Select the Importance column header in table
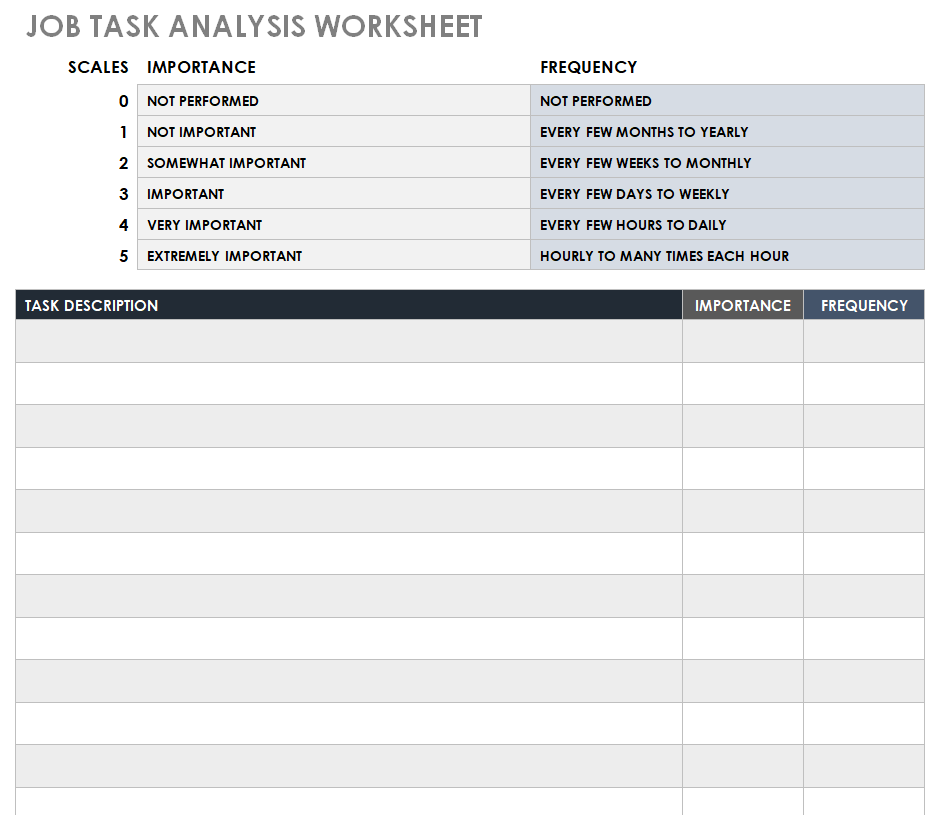The height and width of the screenshot is (815, 947). click(742, 306)
